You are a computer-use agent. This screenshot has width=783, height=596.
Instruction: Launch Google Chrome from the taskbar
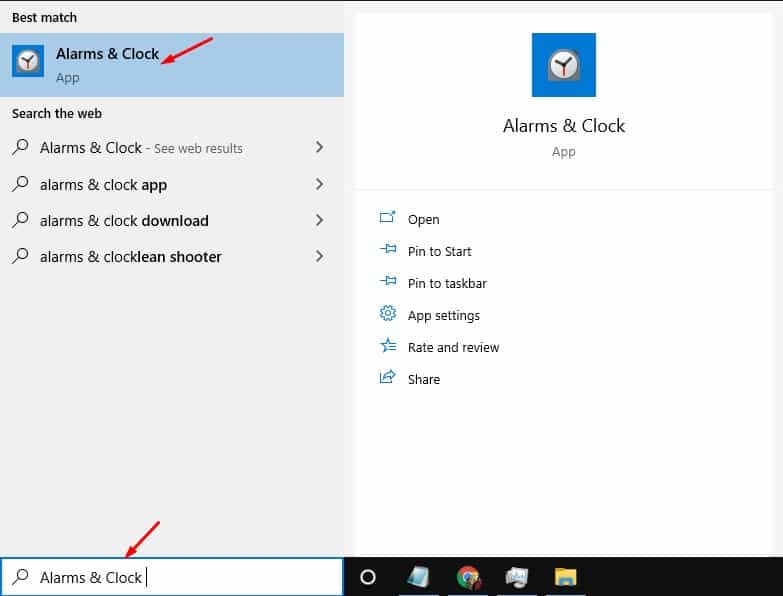[x=469, y=577]
